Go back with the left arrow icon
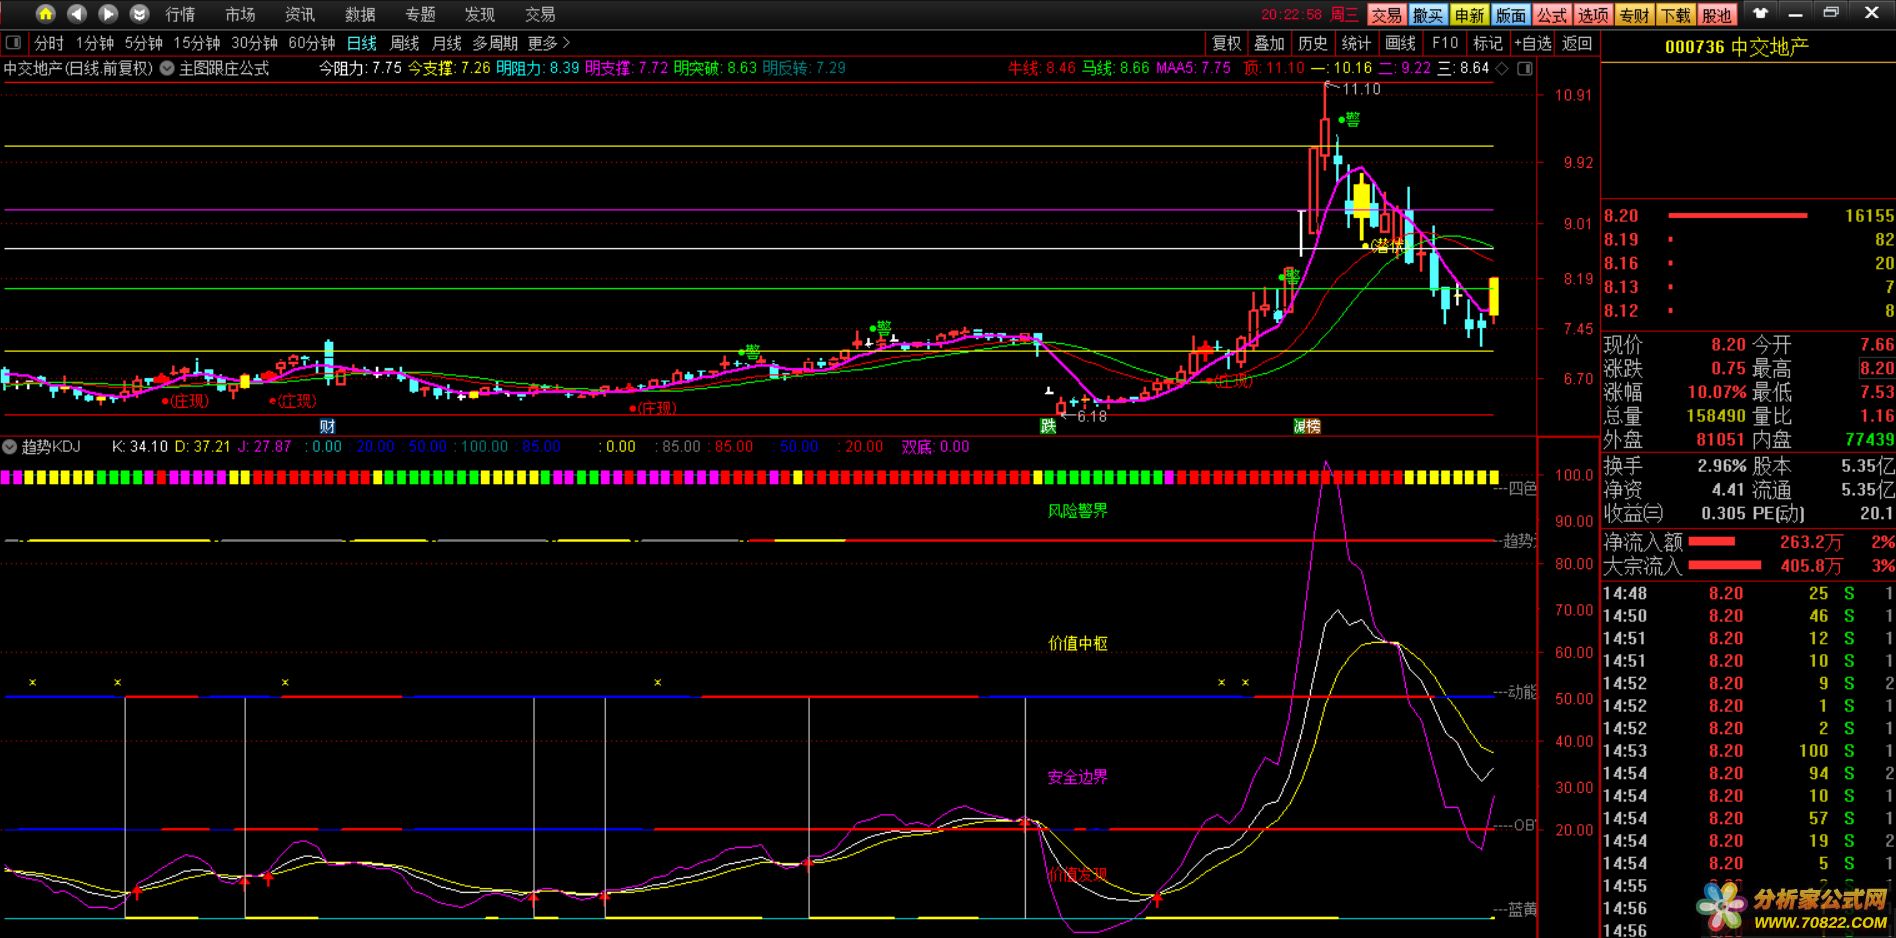The height and width of the screenshot is (938, 1896). 77,14
